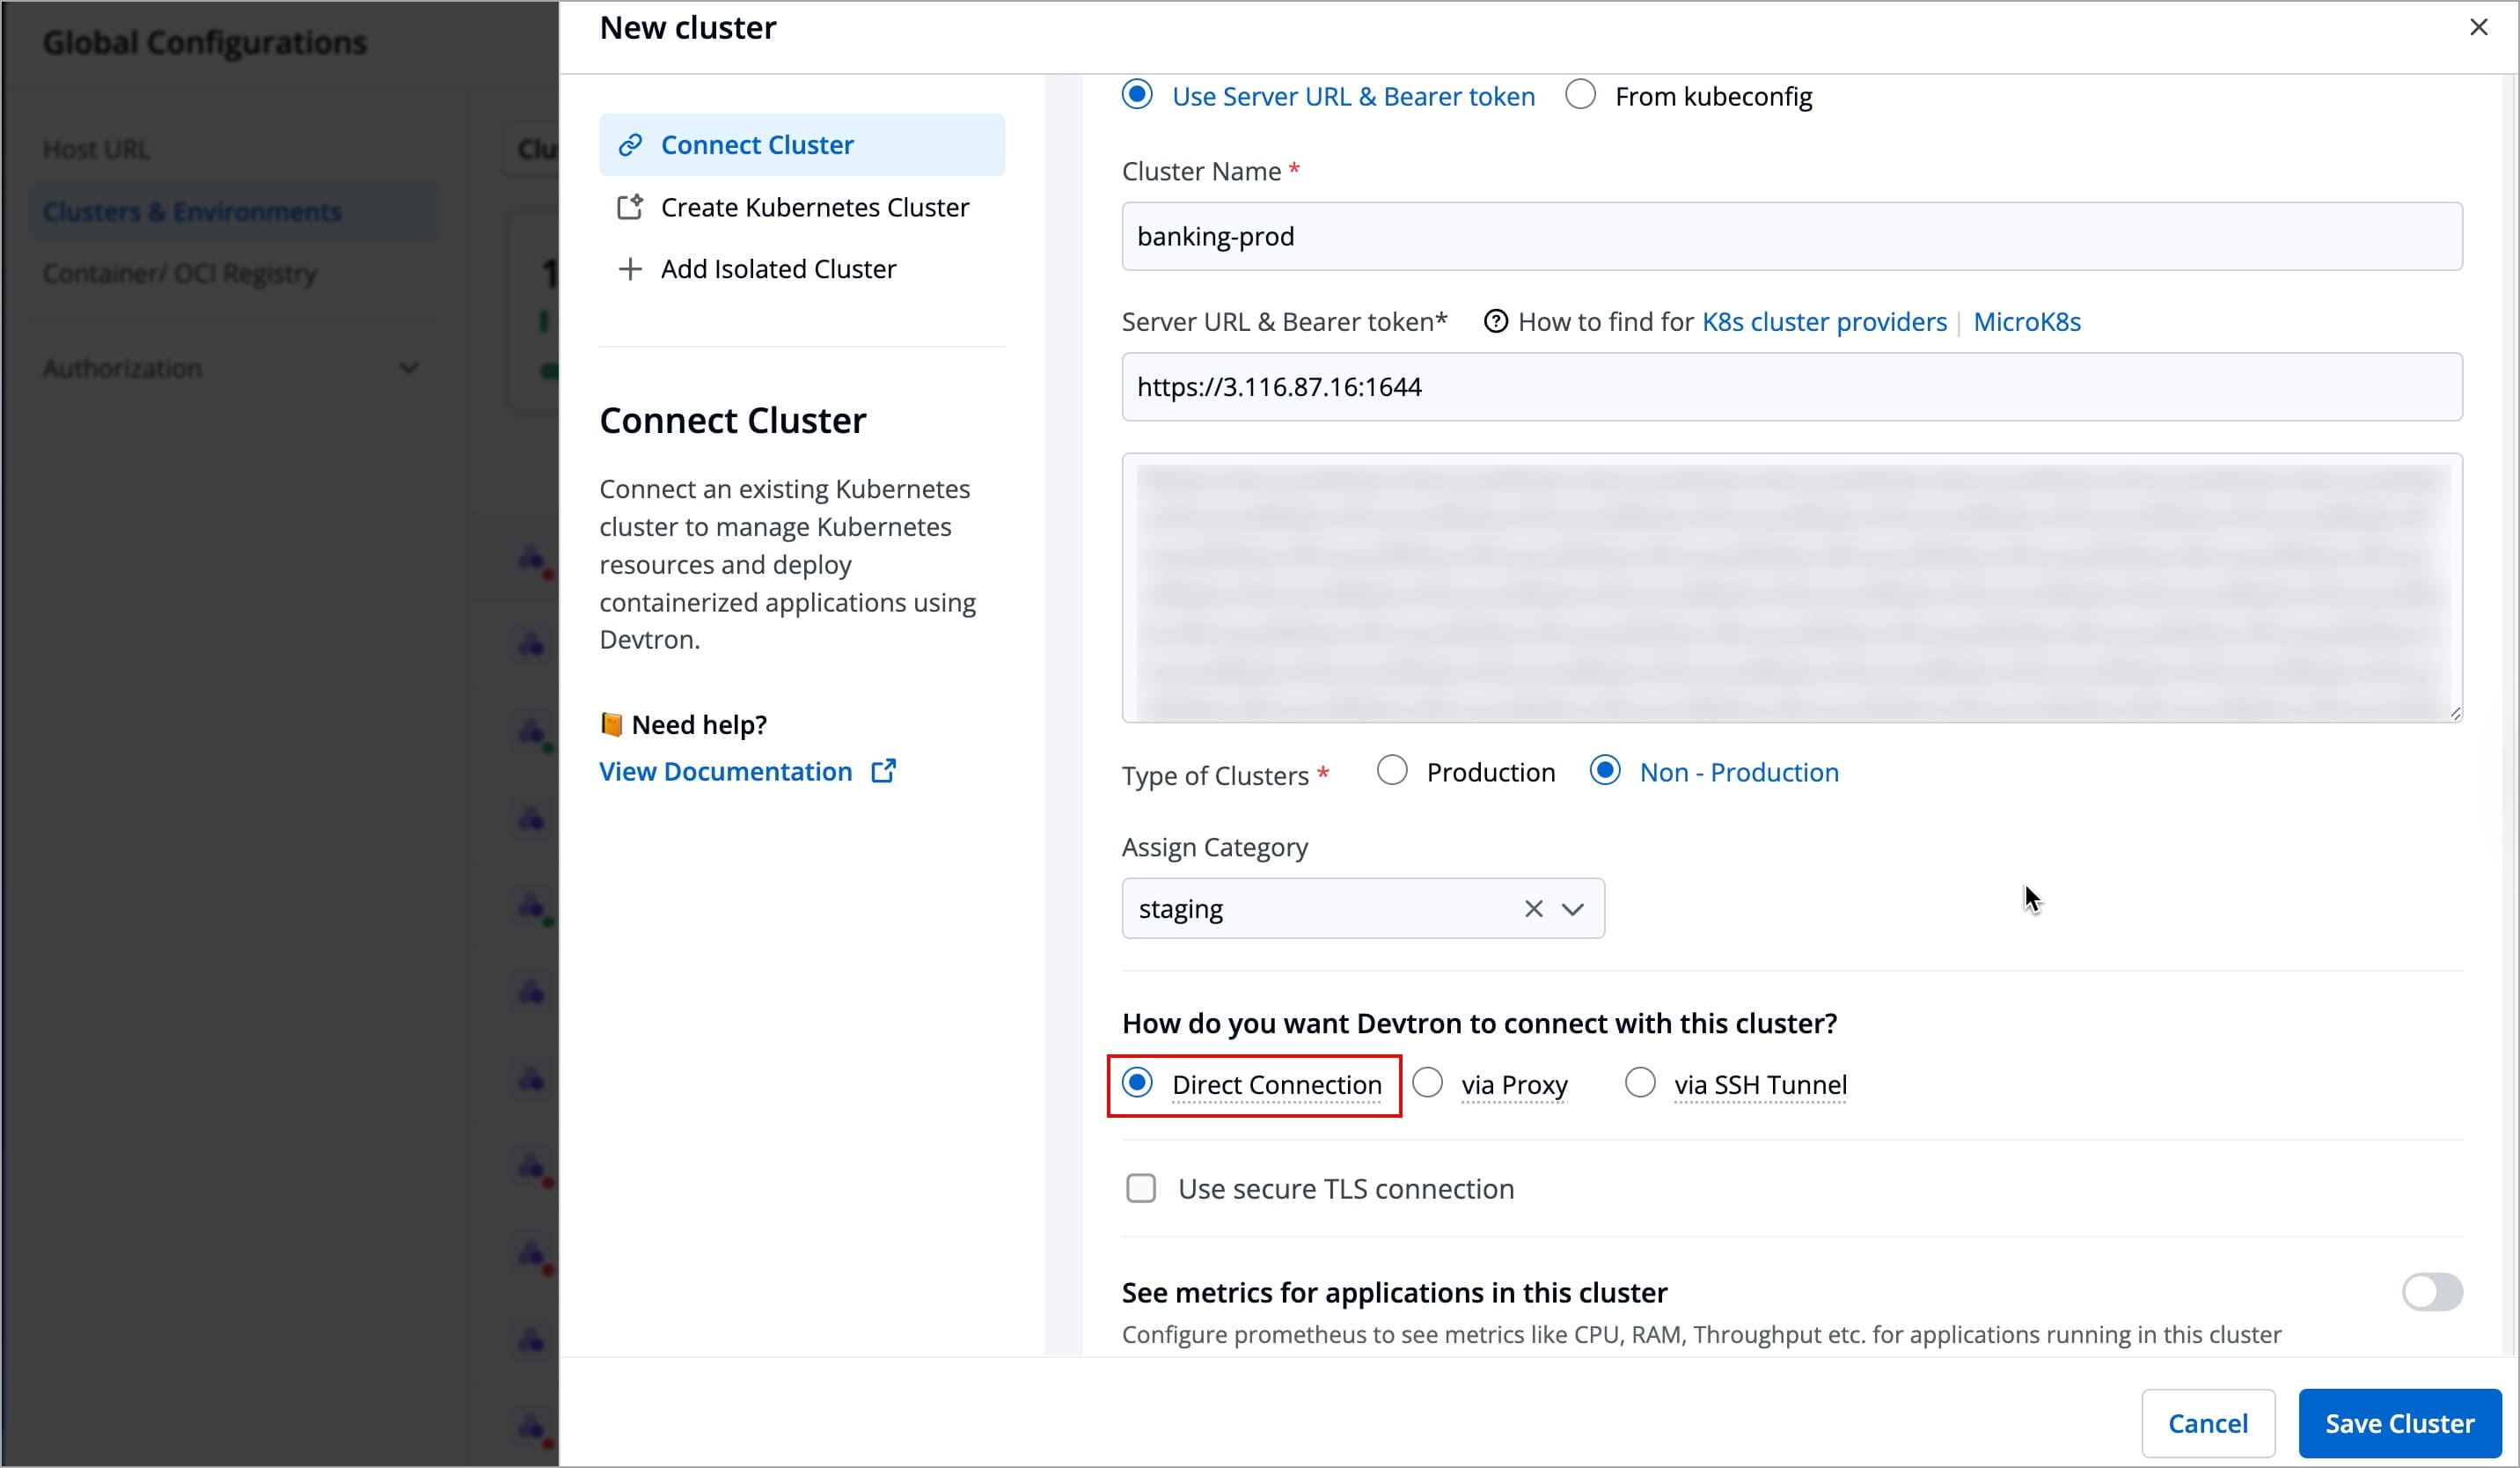Viewport: 2520px width, 1468px height.
Task: Select the From kubeconfig radio option
Action: 1581,95
